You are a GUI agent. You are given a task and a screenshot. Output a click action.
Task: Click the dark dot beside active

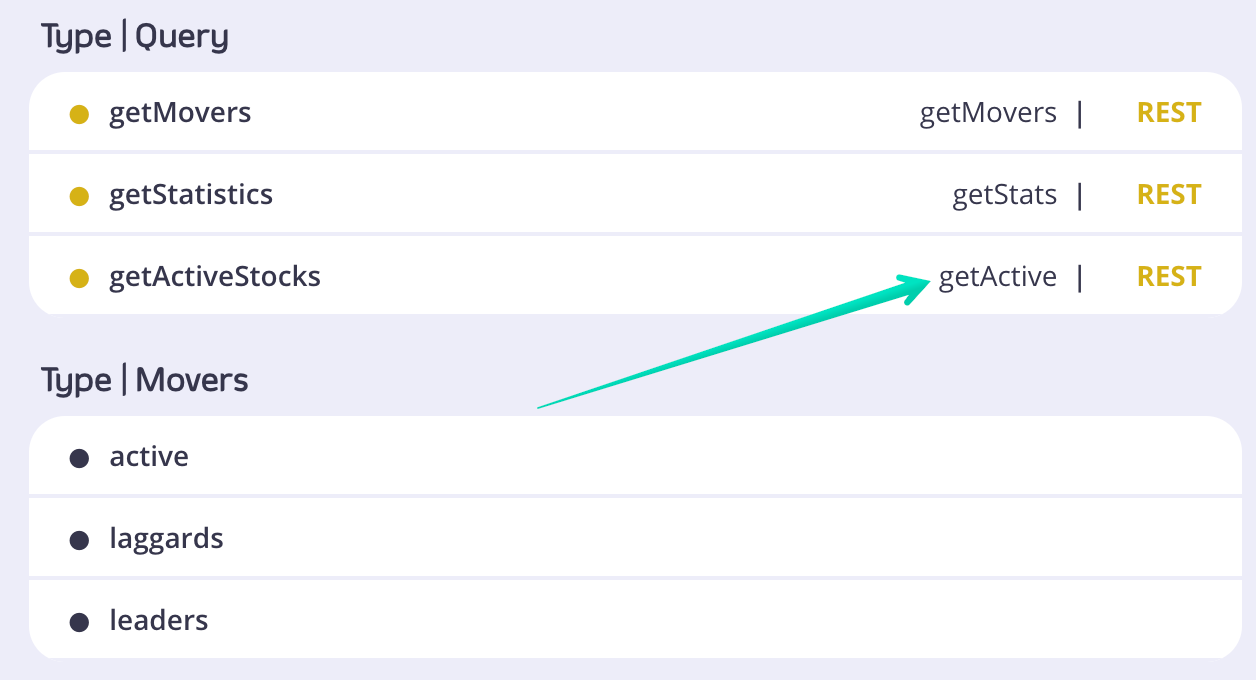click(79, 458)
